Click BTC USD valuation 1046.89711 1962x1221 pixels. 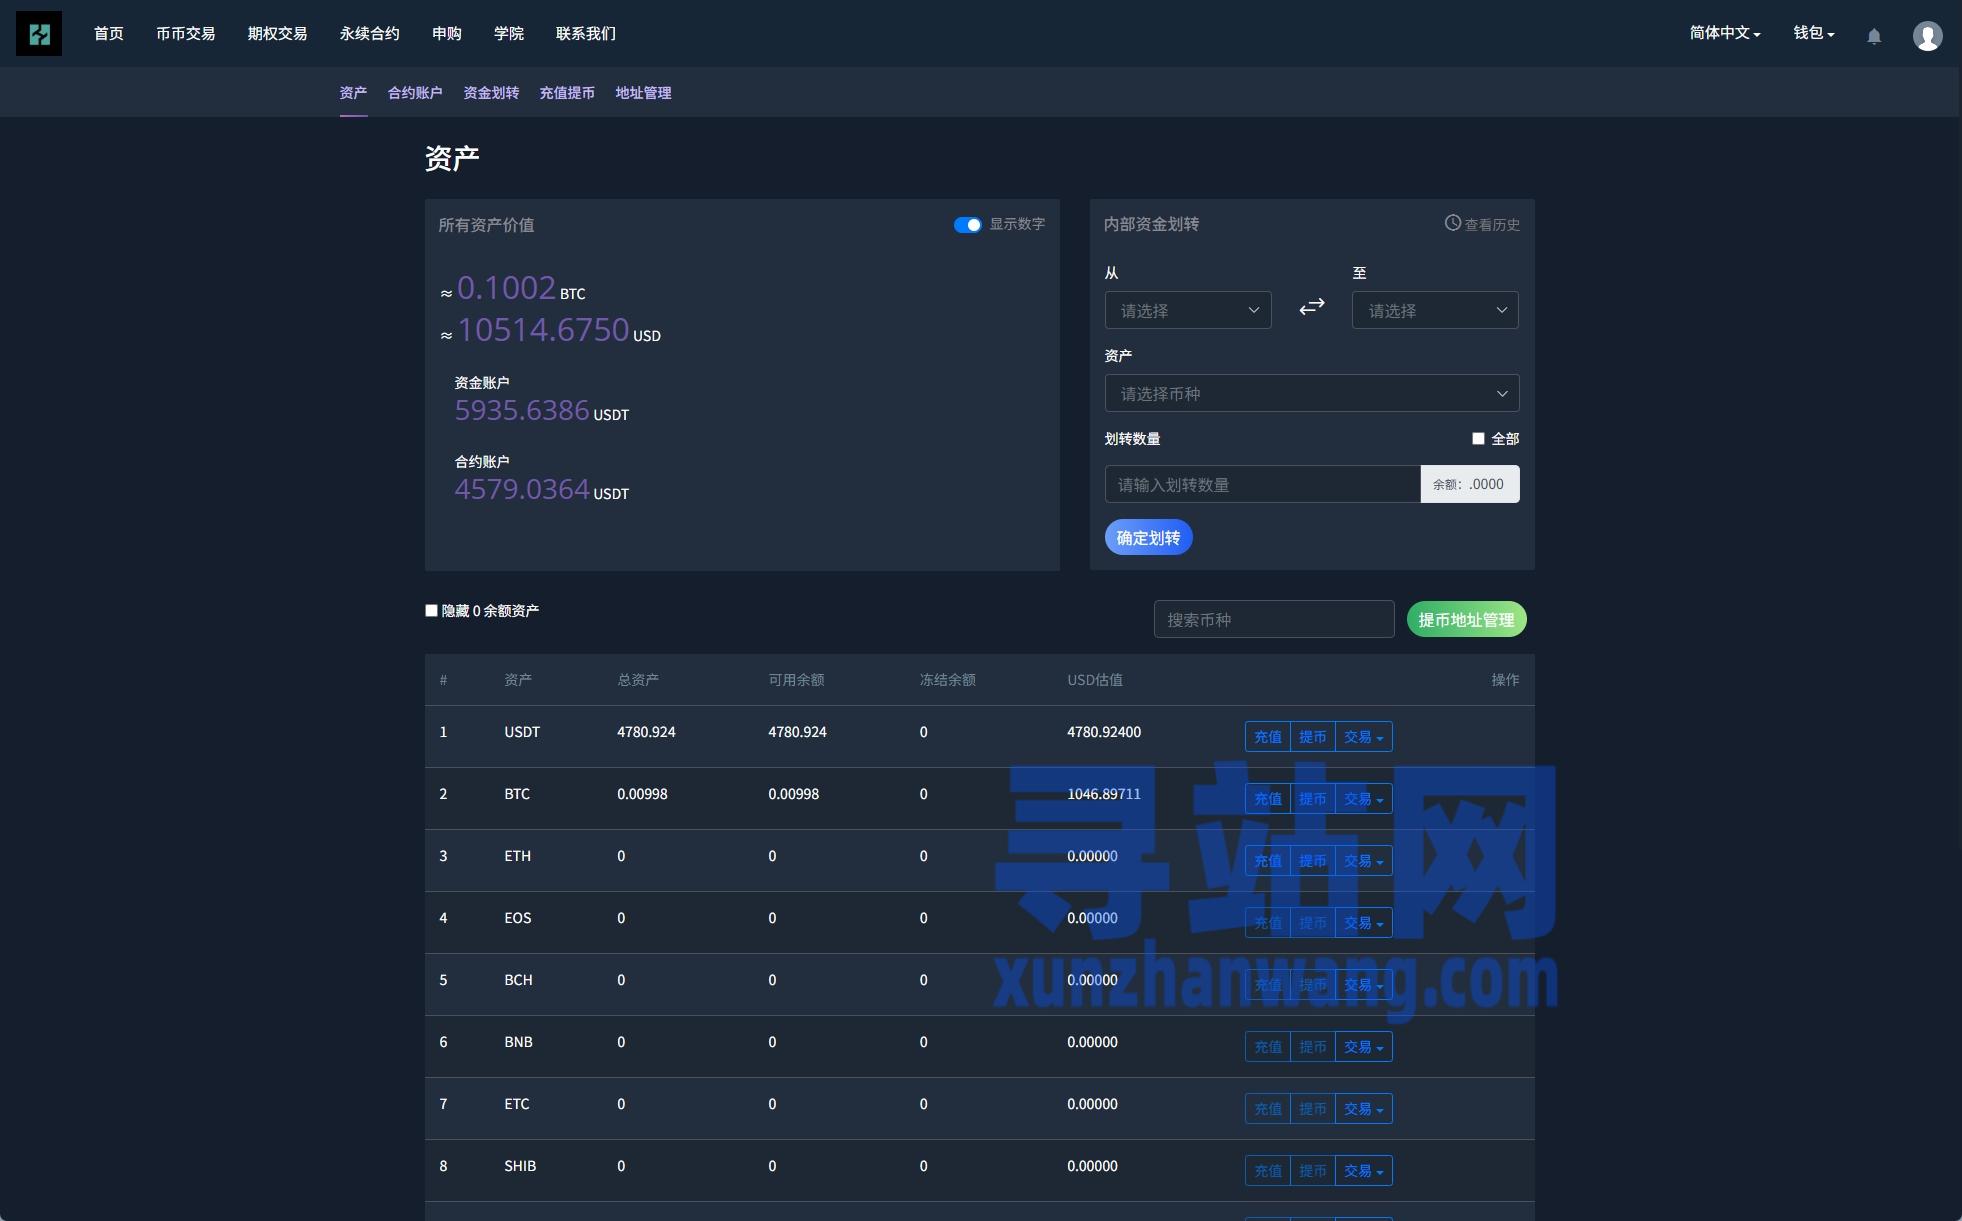[1104, 794]
